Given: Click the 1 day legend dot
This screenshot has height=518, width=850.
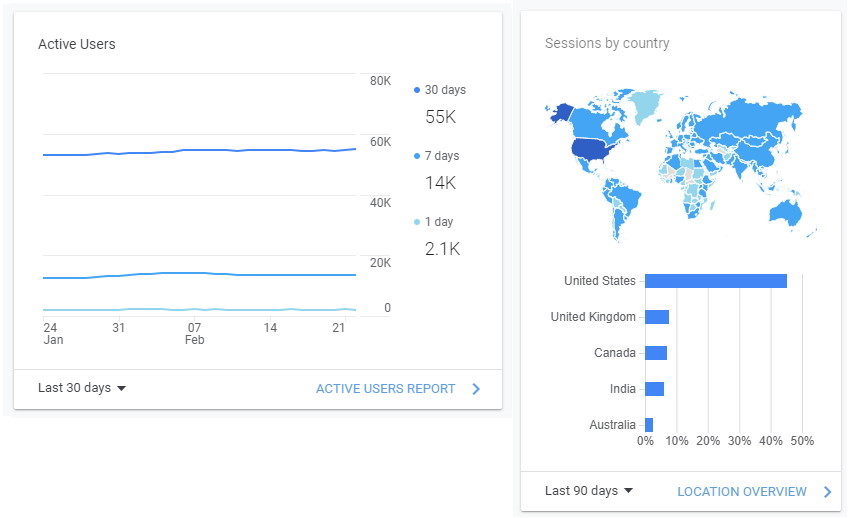Looking at the screenshot, I should pos(417,222).
